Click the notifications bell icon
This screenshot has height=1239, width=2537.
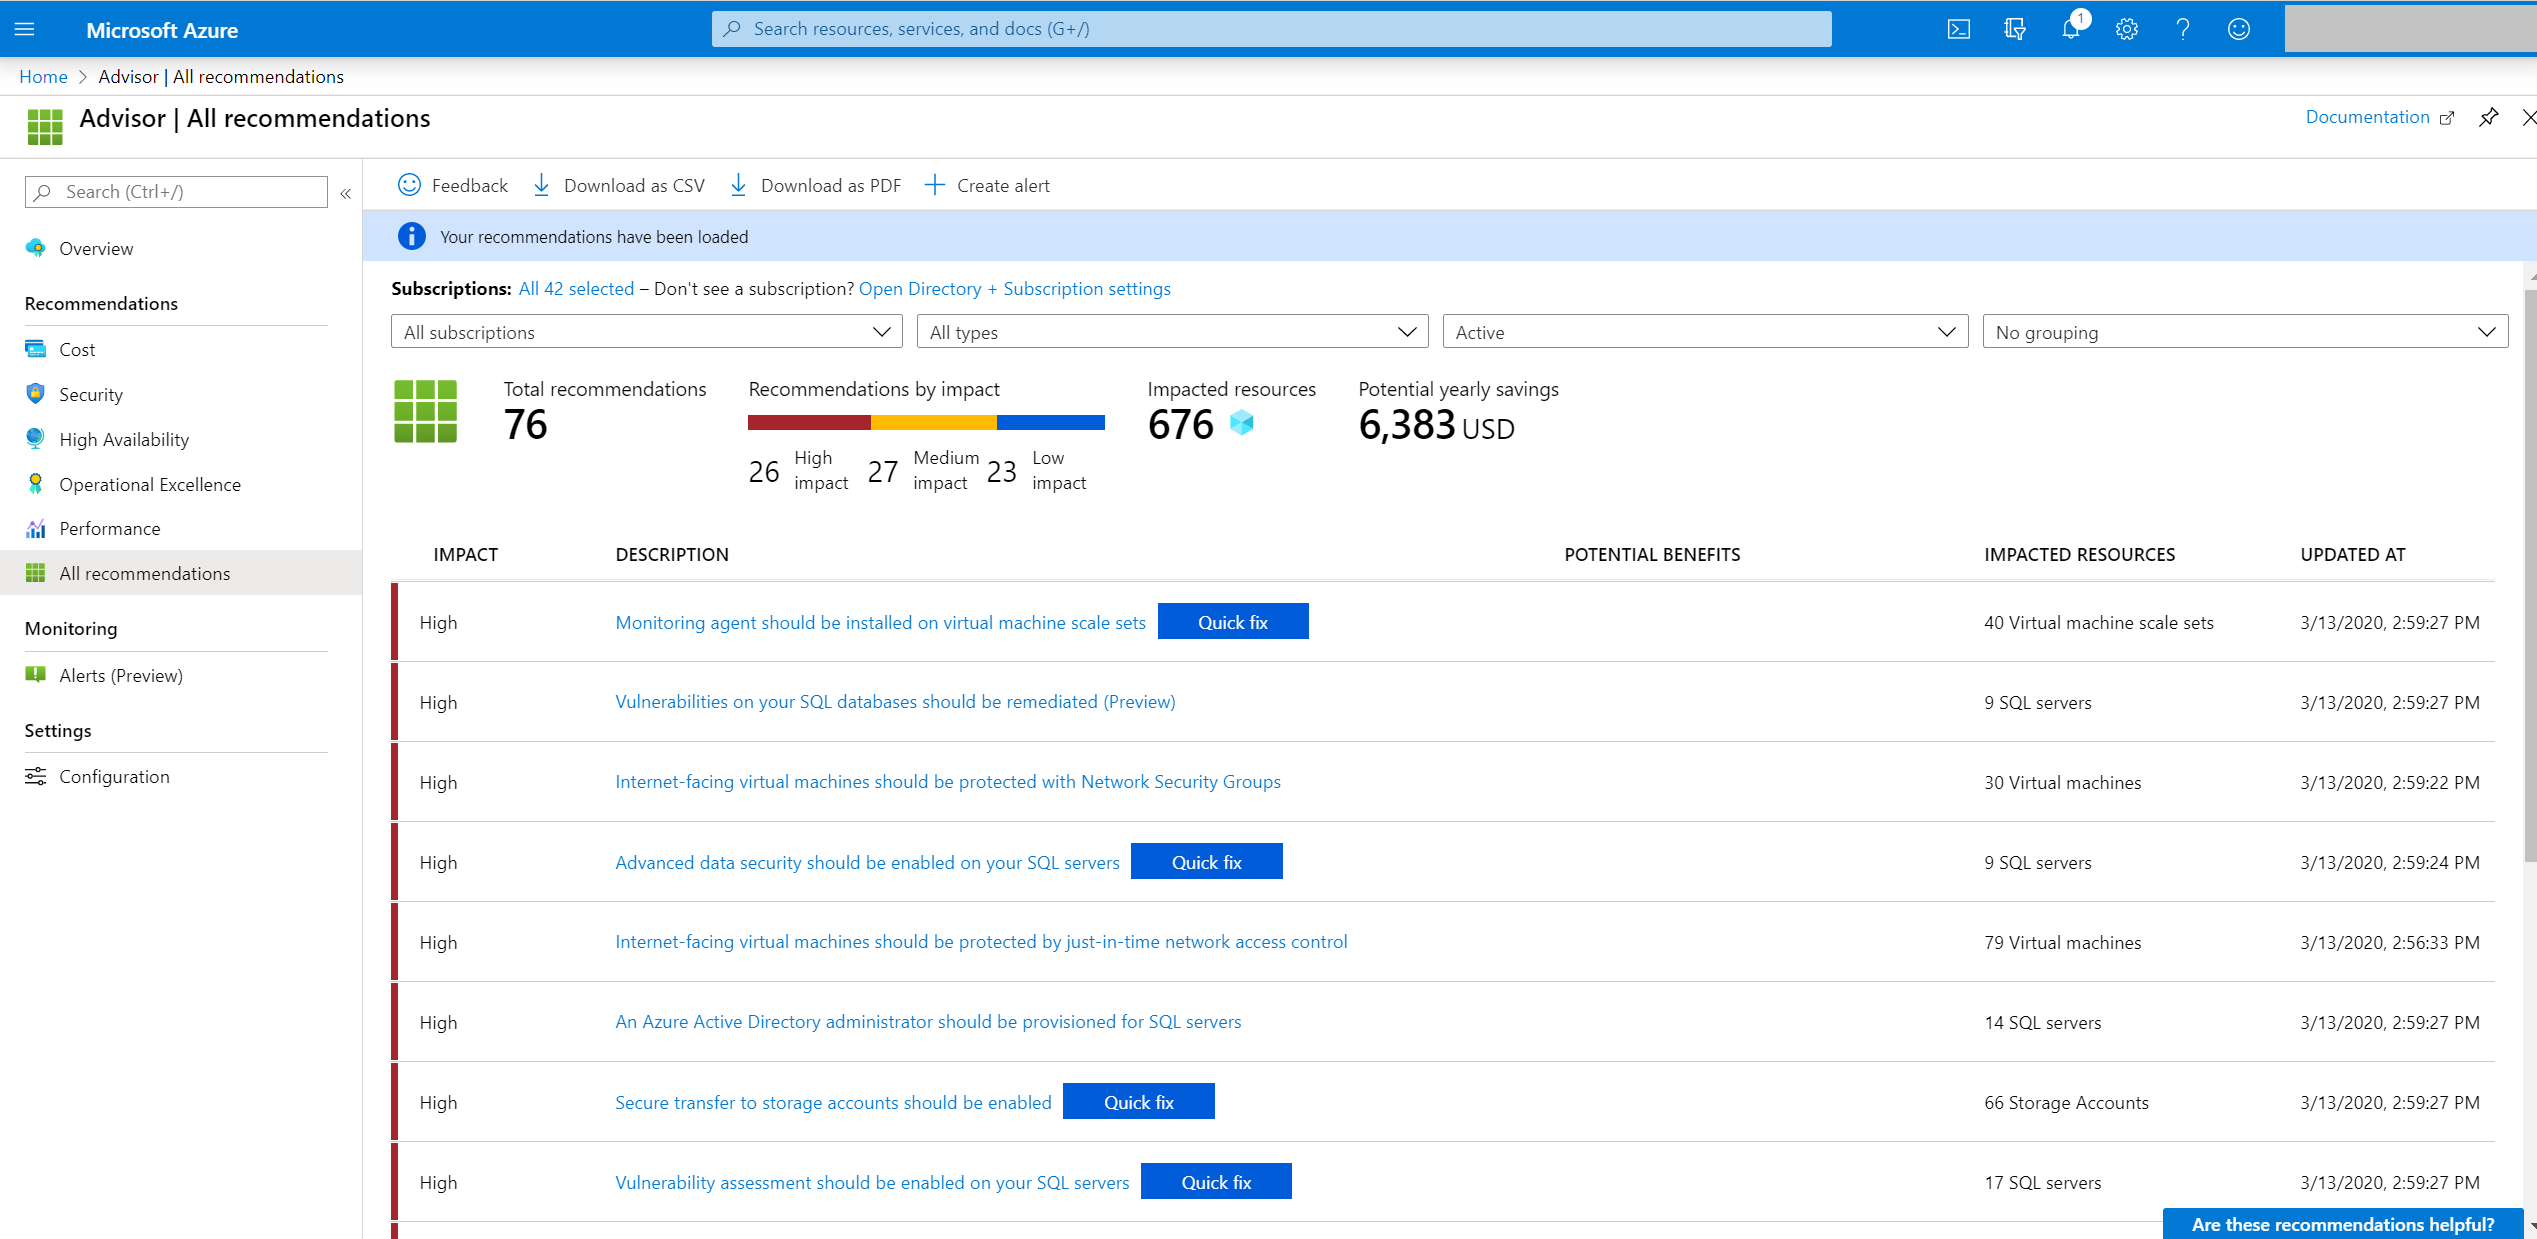click(2070, 29)
